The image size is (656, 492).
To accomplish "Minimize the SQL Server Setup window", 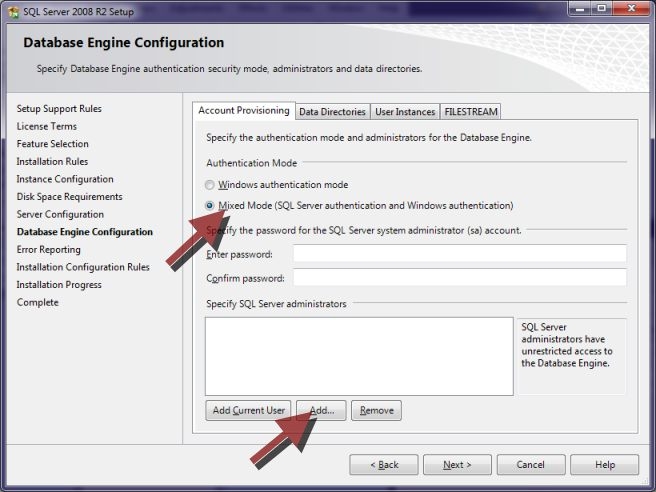I will point(580,8).
